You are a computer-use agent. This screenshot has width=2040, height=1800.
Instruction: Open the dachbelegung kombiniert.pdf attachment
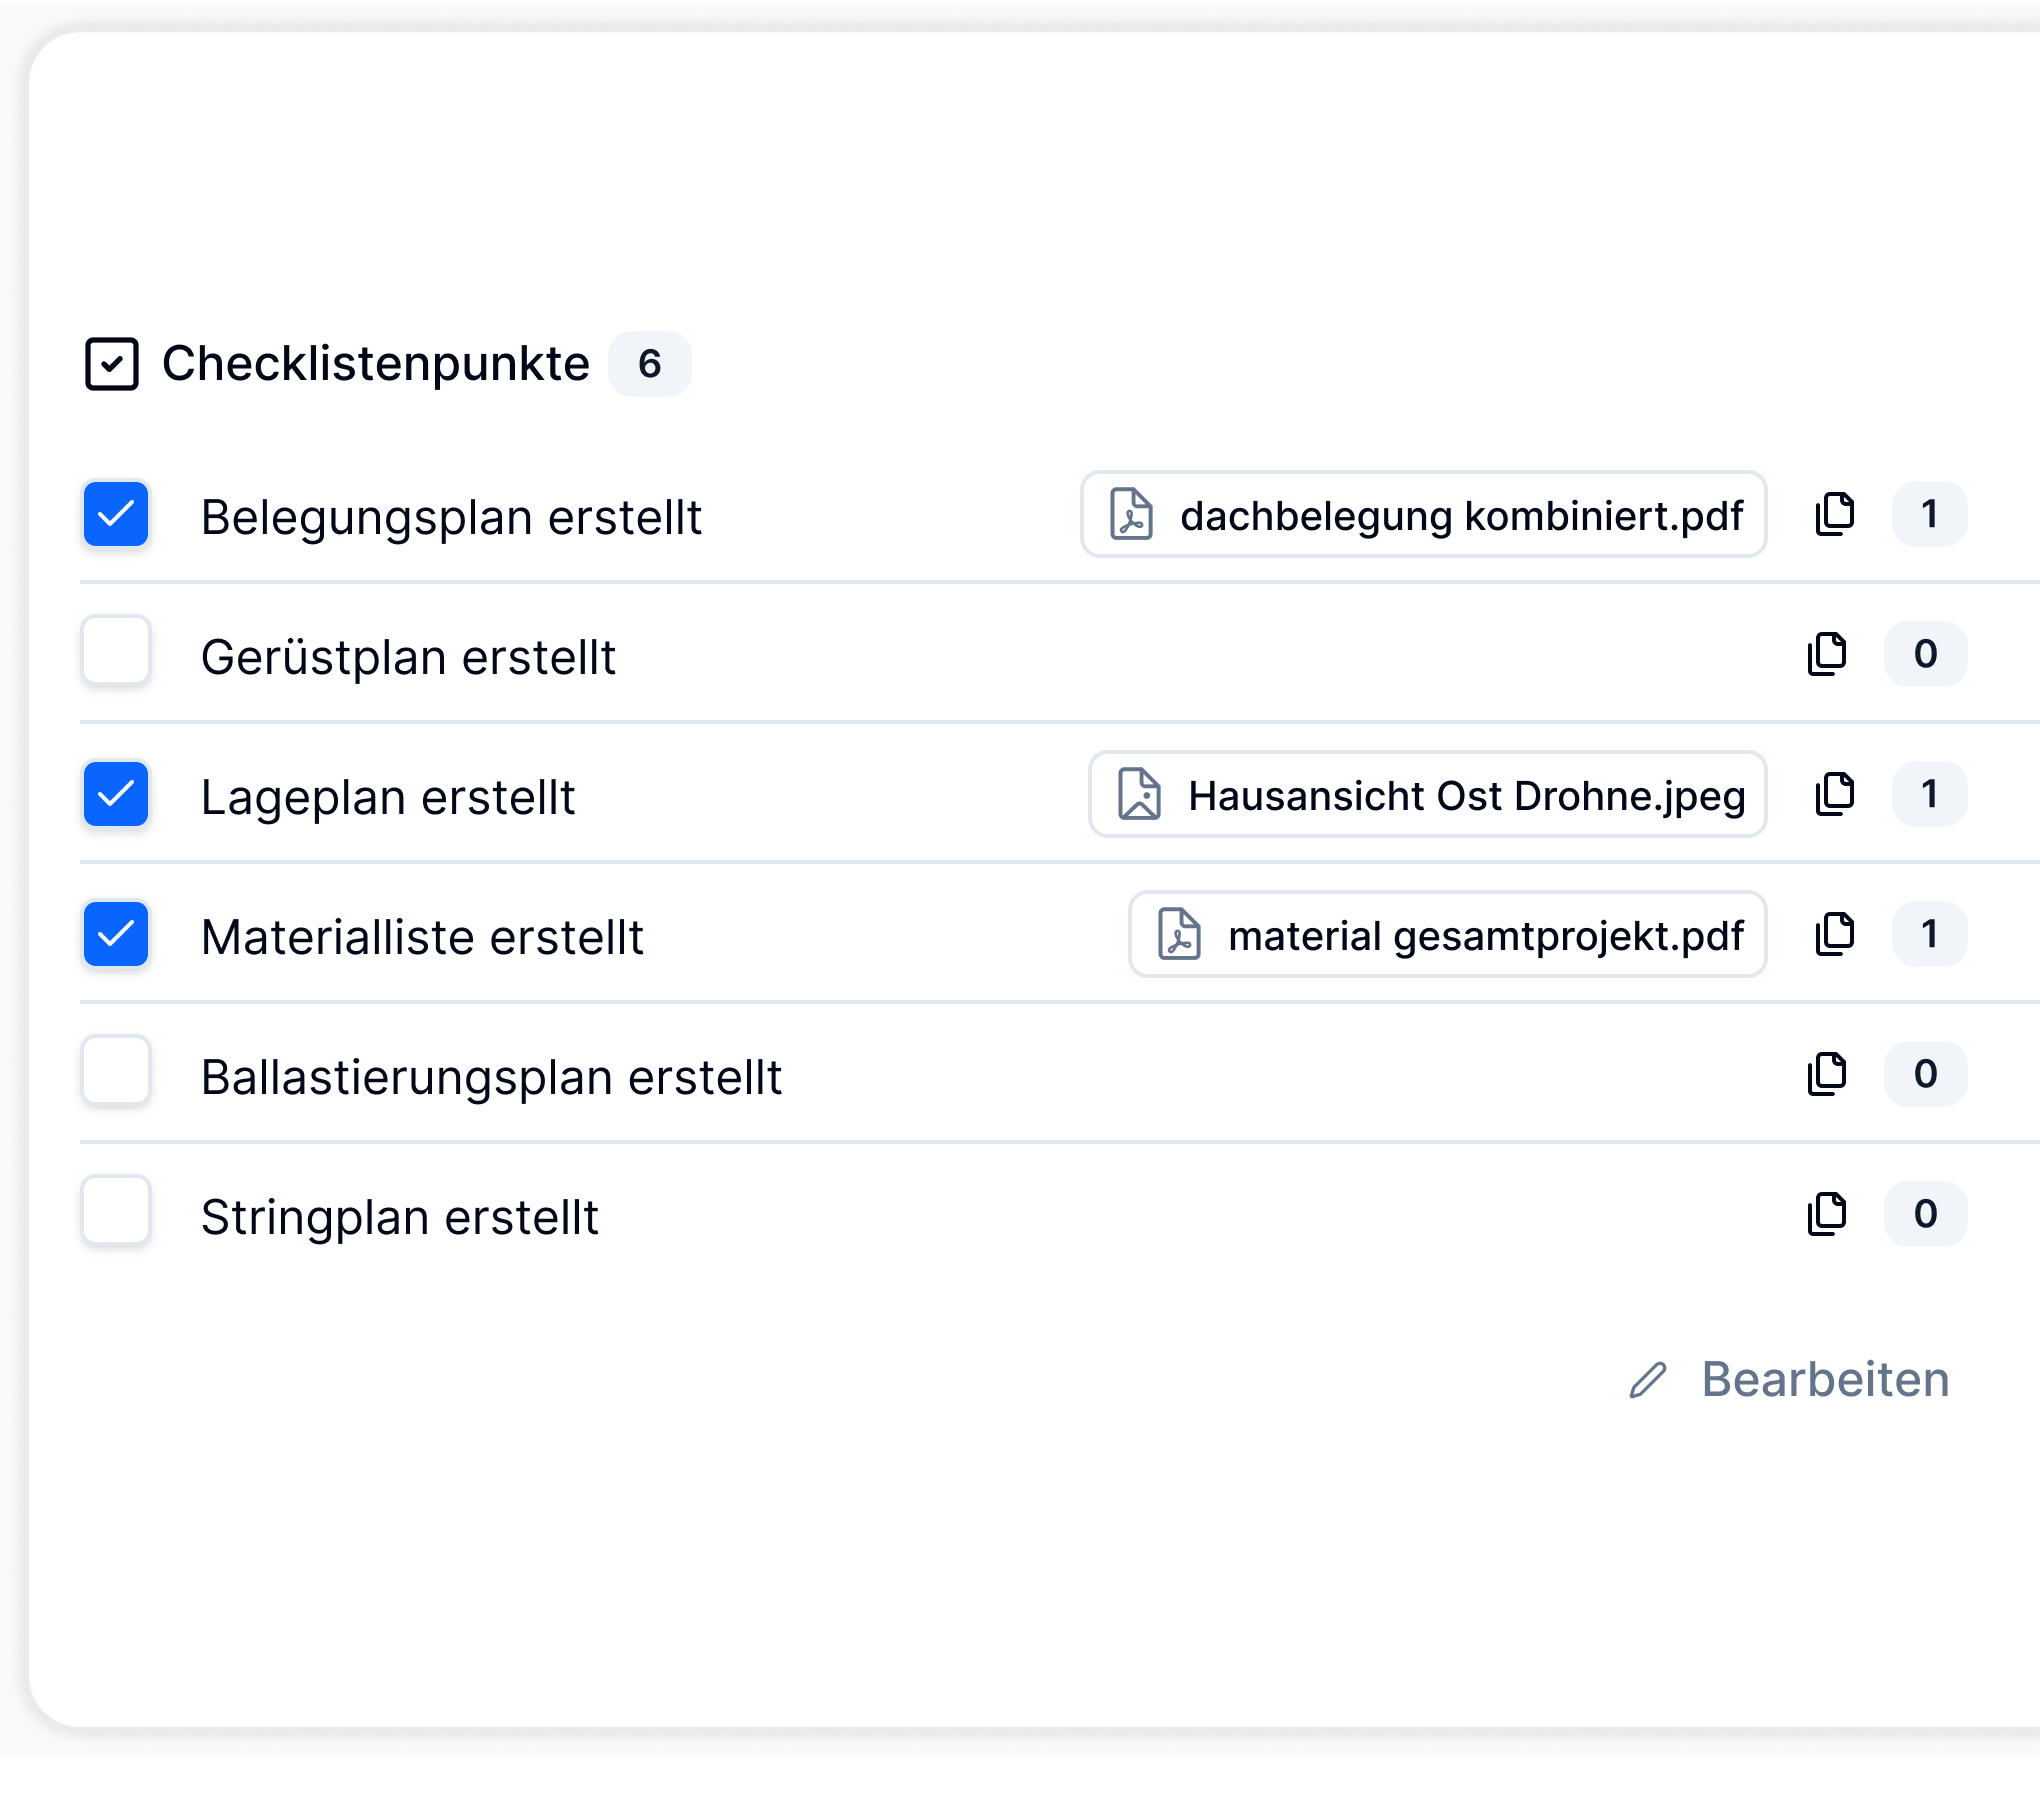[1424, 514]
